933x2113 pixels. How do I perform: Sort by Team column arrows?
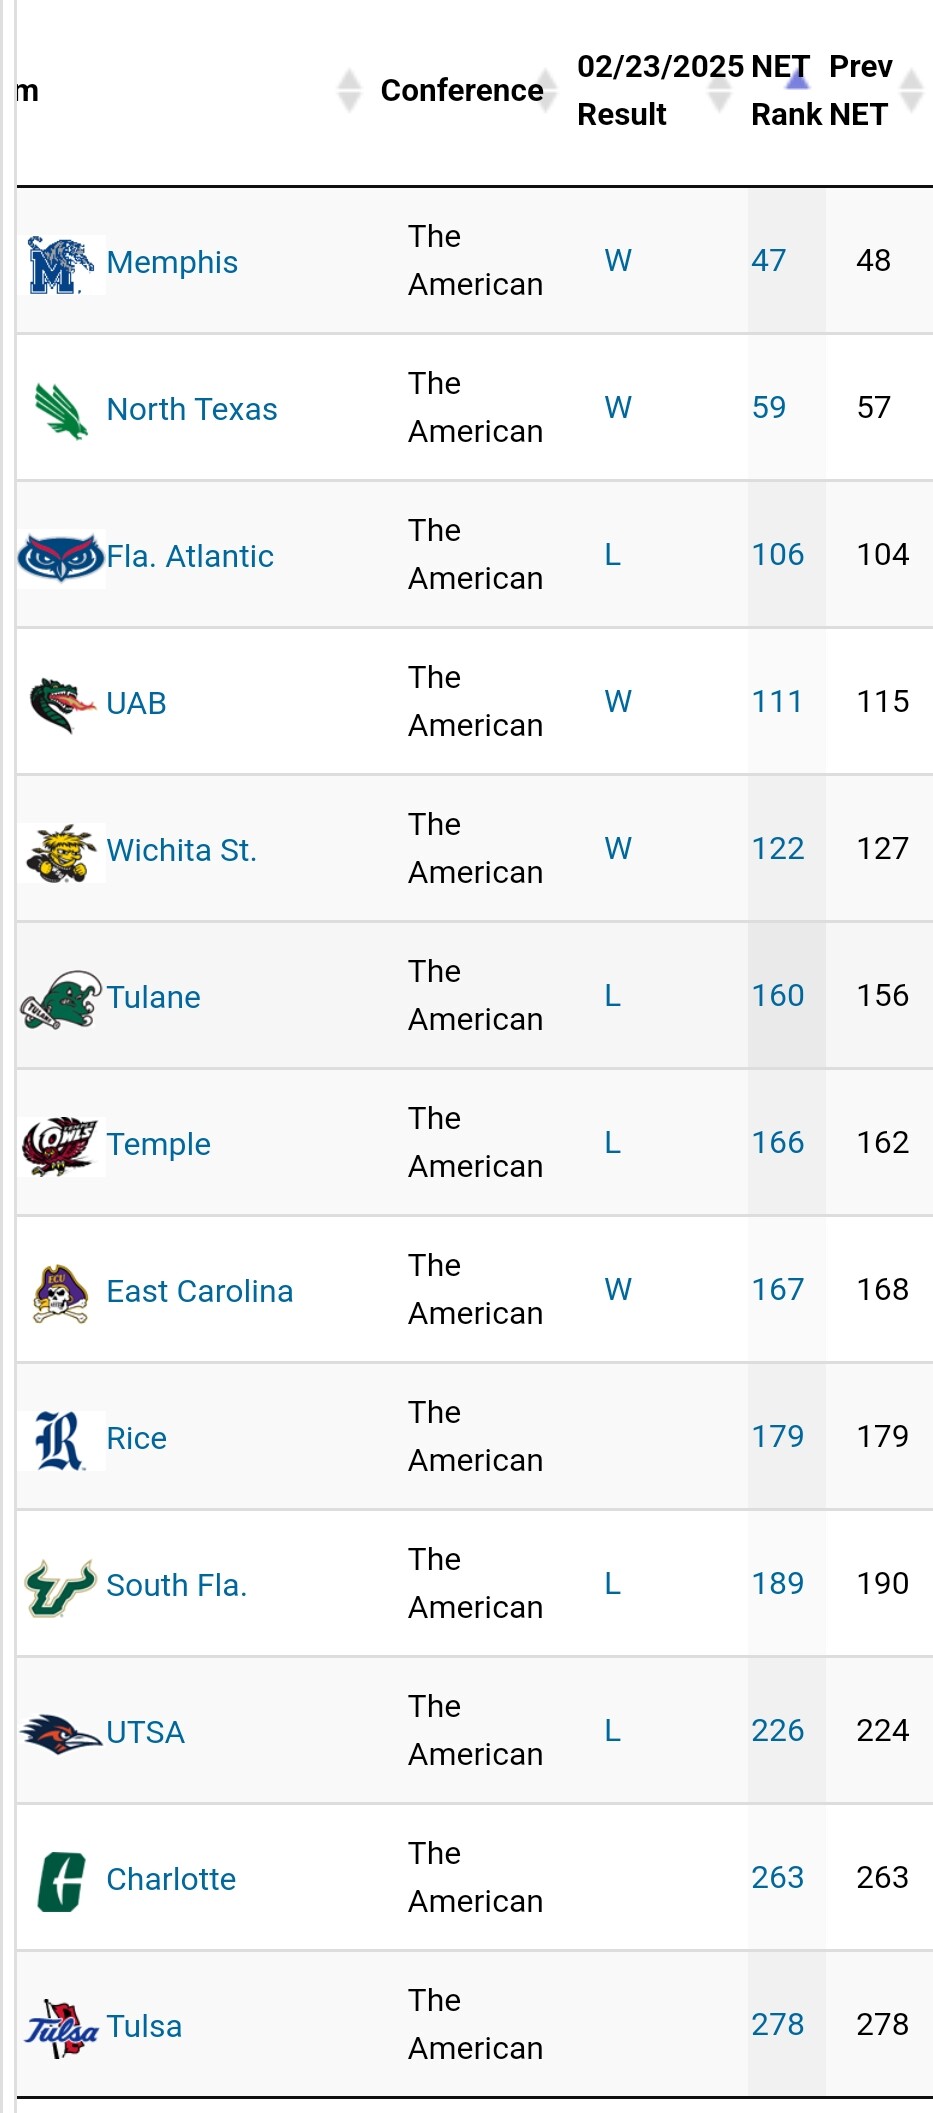(x=349, y=91)
